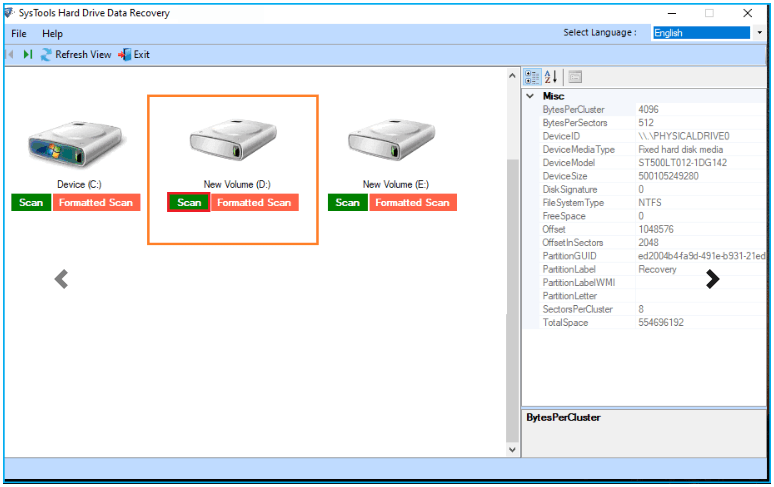Click the Device (C:) drive label
The height and width of the screenshot is (487, 774).
tap(79, 185)
